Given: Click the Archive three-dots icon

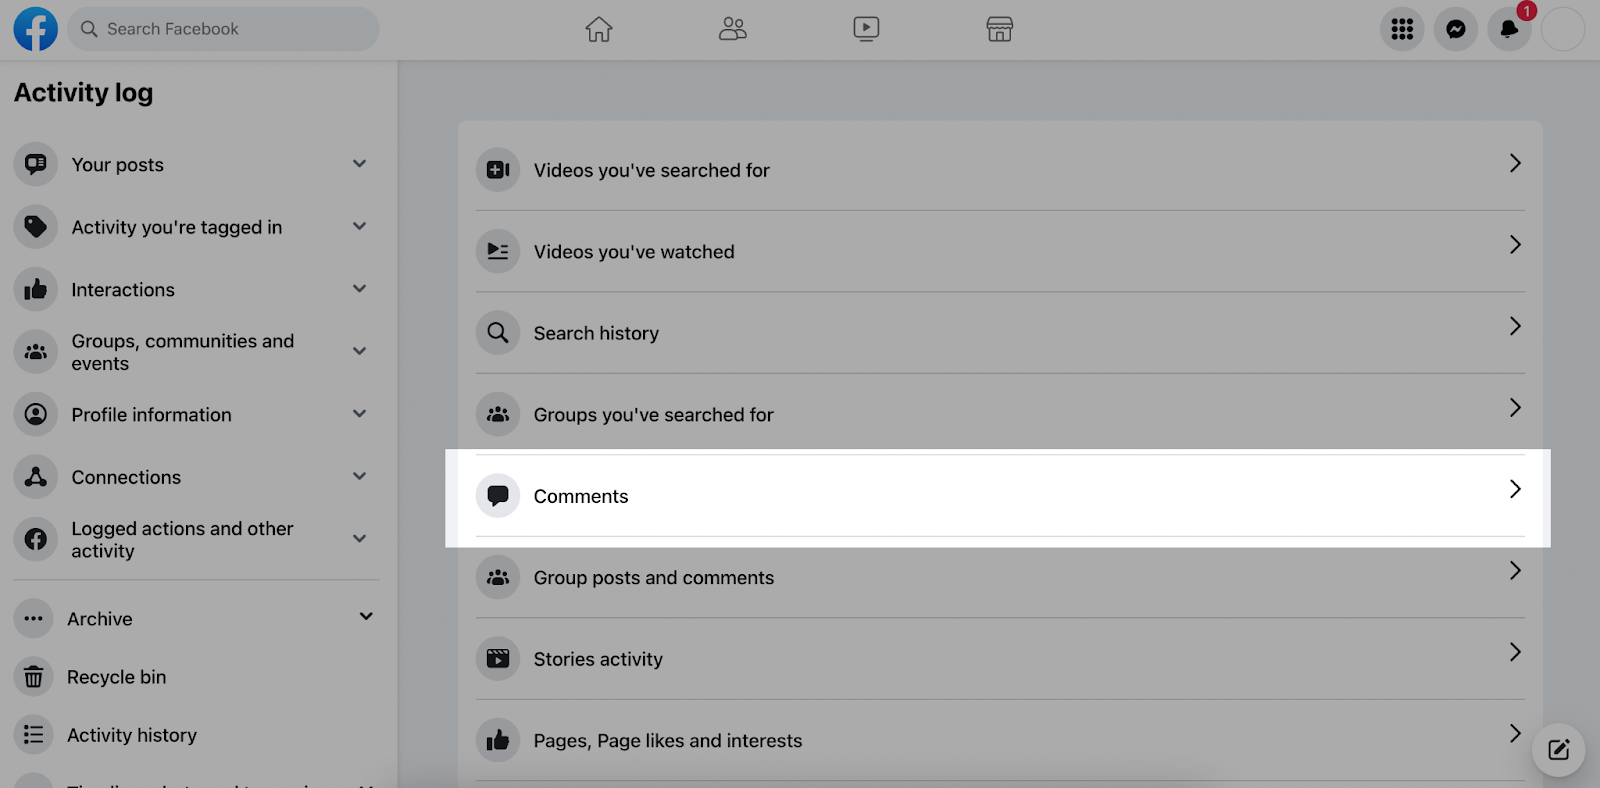Looking at the screenshot, I should (34, 619).
